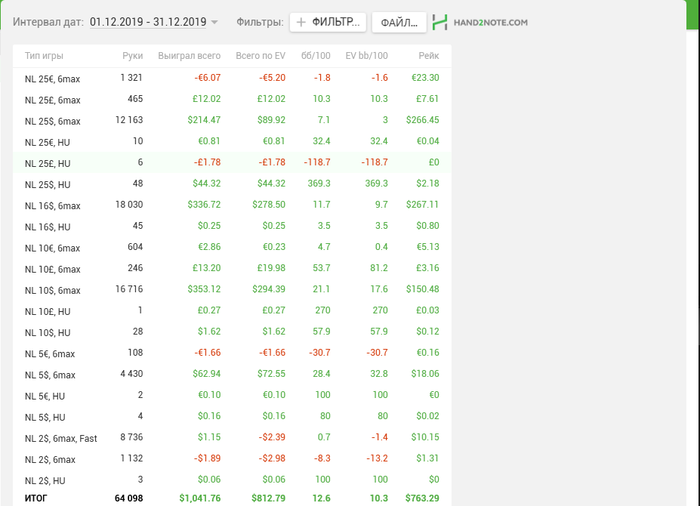The image size is (700, 506).
Task: Open date range 01.12.2019 - 31.12.2019
Action: [x=148, y=22]
